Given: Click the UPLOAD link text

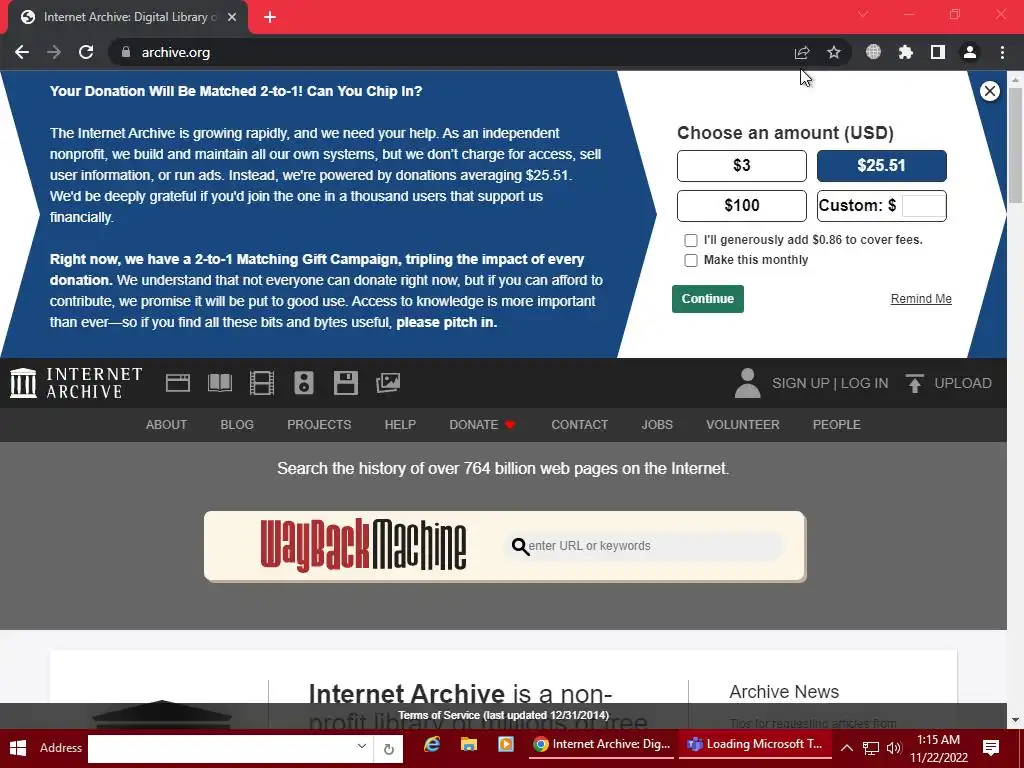Looking at the screenshot, I should click(963, 383).
